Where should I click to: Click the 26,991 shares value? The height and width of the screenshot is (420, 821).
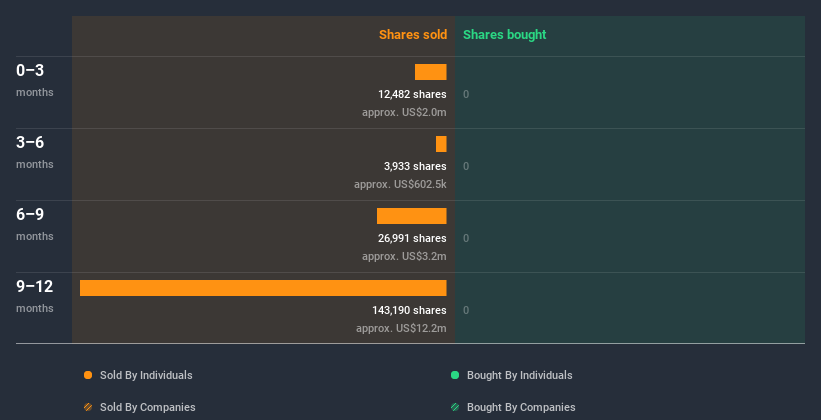point(412,238)
